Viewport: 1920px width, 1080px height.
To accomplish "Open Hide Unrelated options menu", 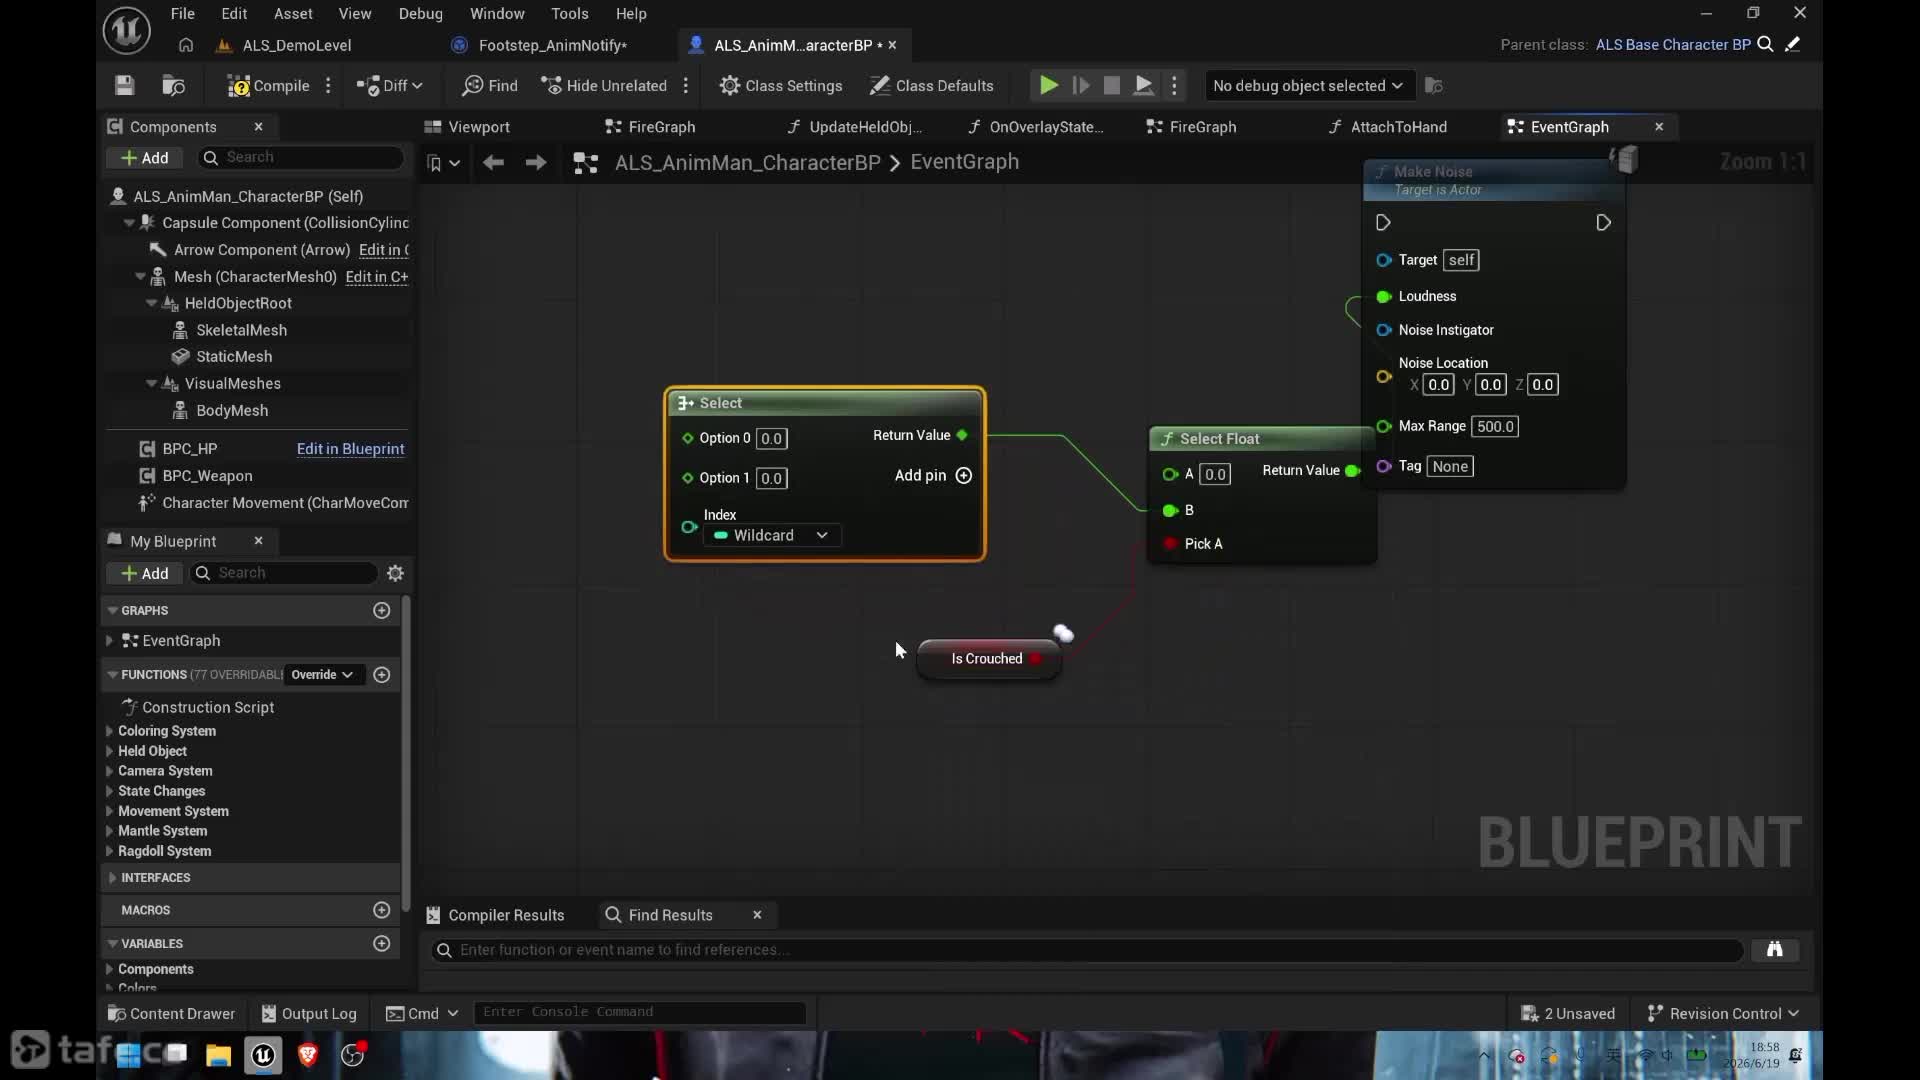I will [686, 86].
